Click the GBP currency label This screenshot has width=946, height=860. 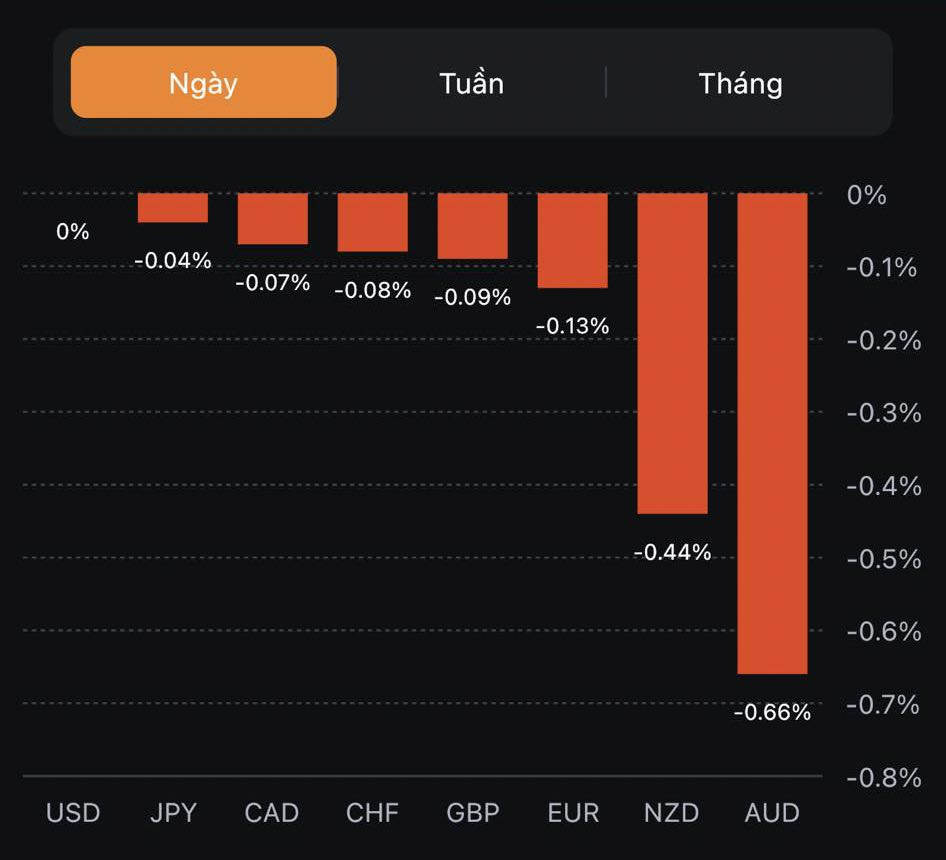pyautogui.click(x=472, y=812)
